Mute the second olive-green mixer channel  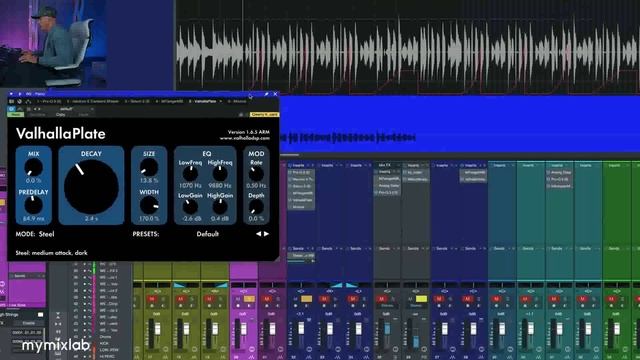(x=180, y=299)
